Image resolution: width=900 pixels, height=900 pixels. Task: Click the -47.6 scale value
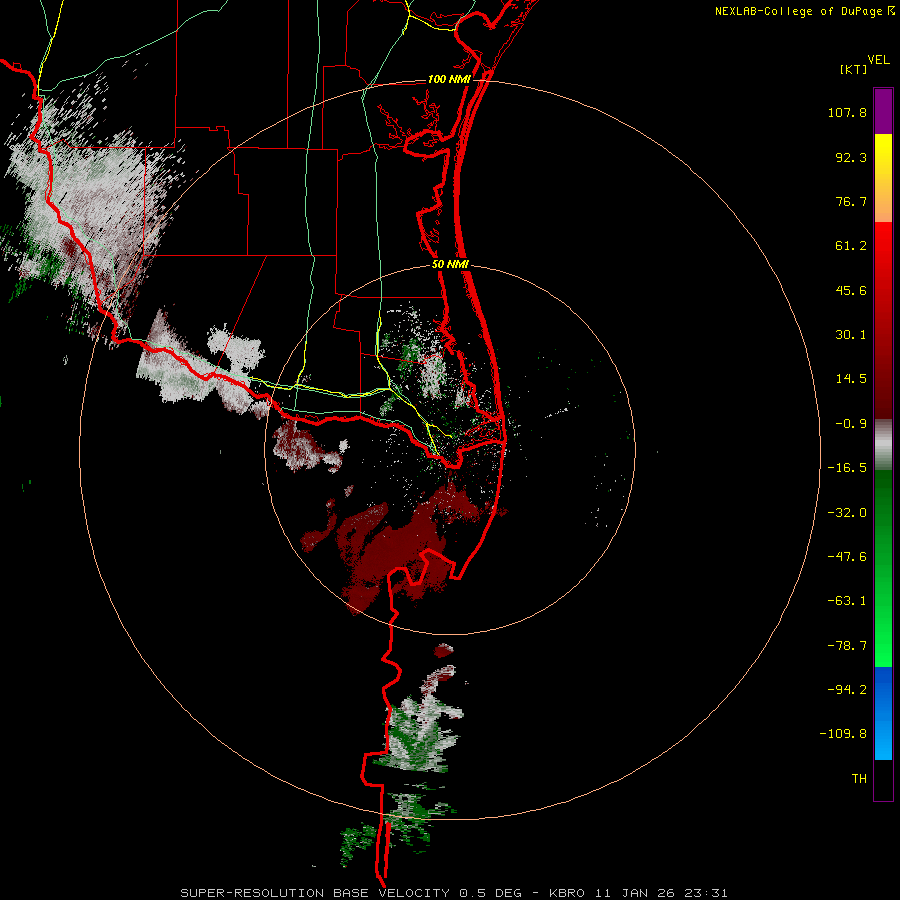tap(847, 557)
